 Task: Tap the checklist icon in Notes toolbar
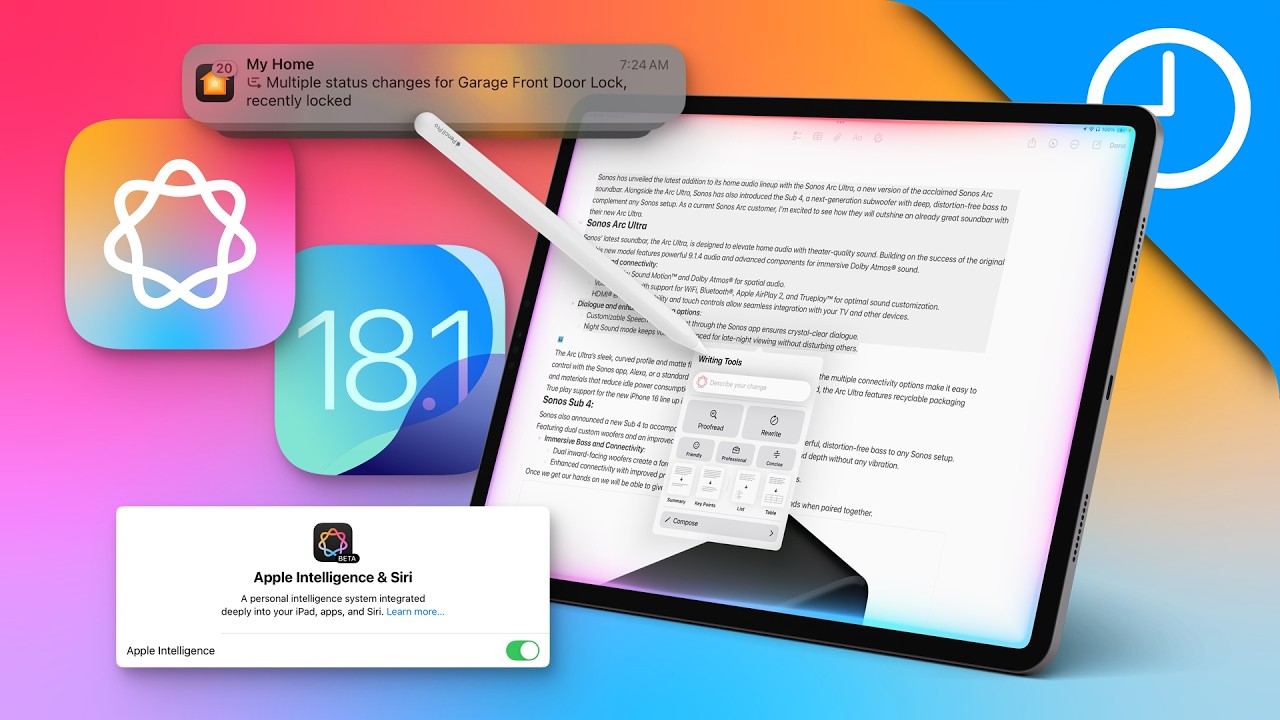tap(797, 136)
